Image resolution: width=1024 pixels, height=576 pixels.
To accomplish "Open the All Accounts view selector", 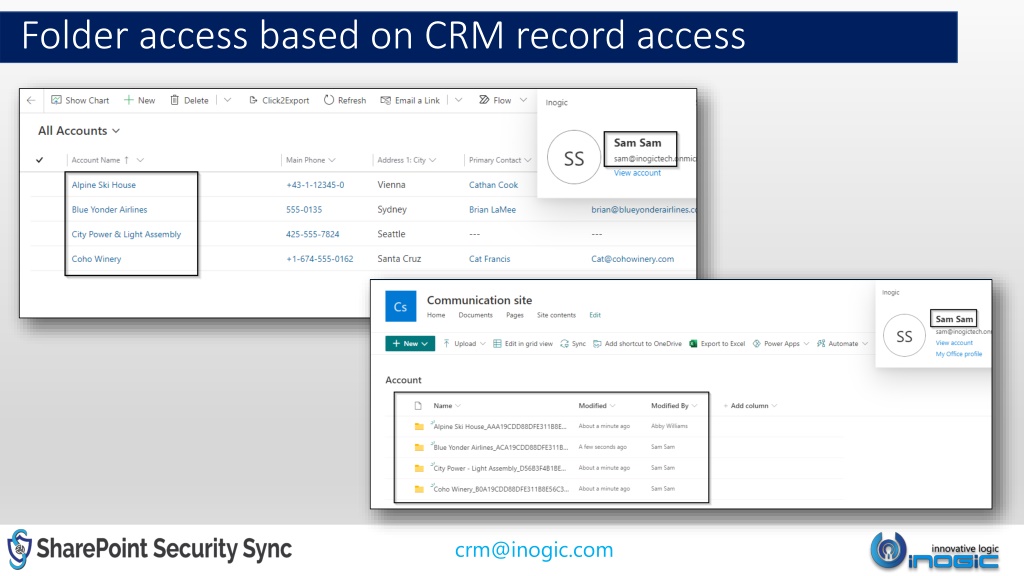I will [79, 131].
